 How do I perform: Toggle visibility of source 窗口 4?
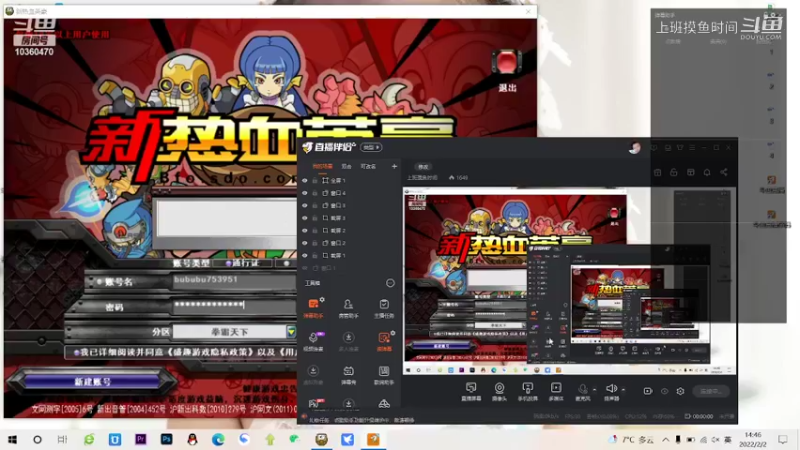[305, 193]
